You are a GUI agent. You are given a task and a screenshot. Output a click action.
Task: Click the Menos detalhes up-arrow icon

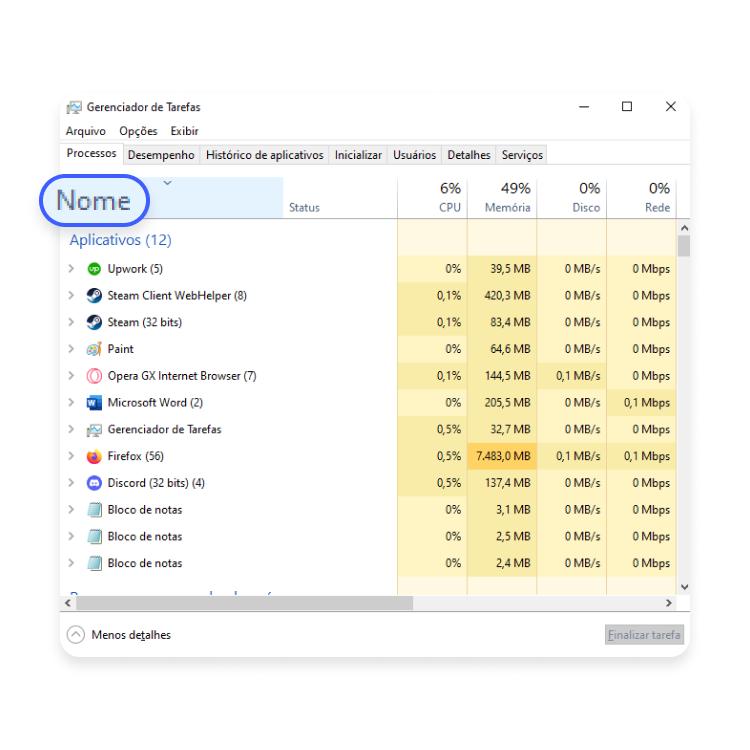(76, 635)
